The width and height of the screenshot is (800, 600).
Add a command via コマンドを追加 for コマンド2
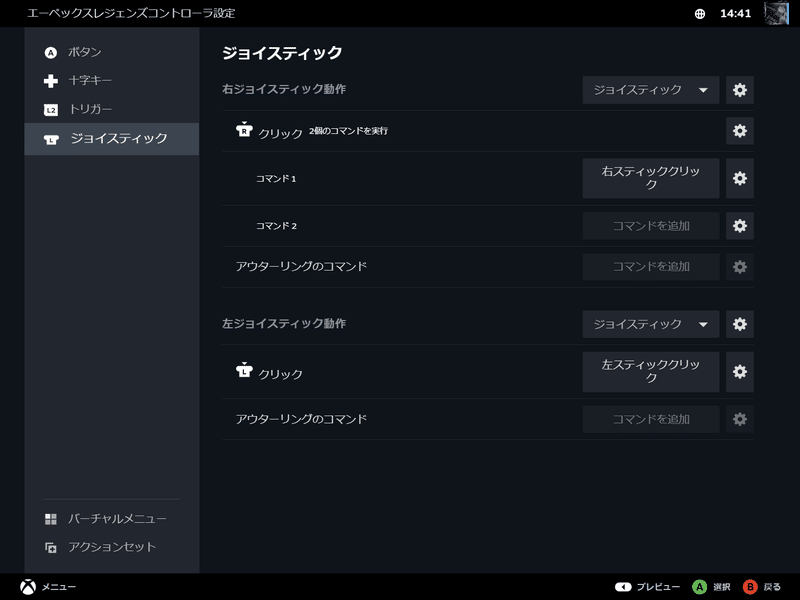tap(650, 226)
